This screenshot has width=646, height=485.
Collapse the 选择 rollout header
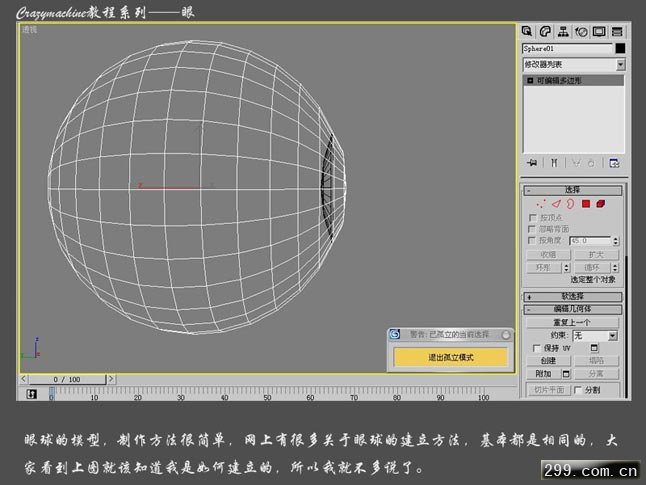coord(573,190)
